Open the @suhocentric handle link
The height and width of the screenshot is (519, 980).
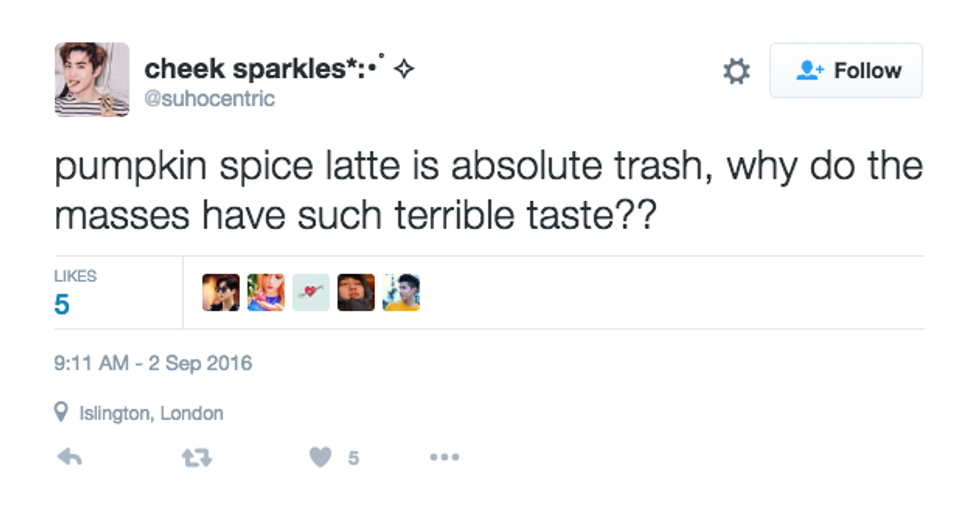209,99
